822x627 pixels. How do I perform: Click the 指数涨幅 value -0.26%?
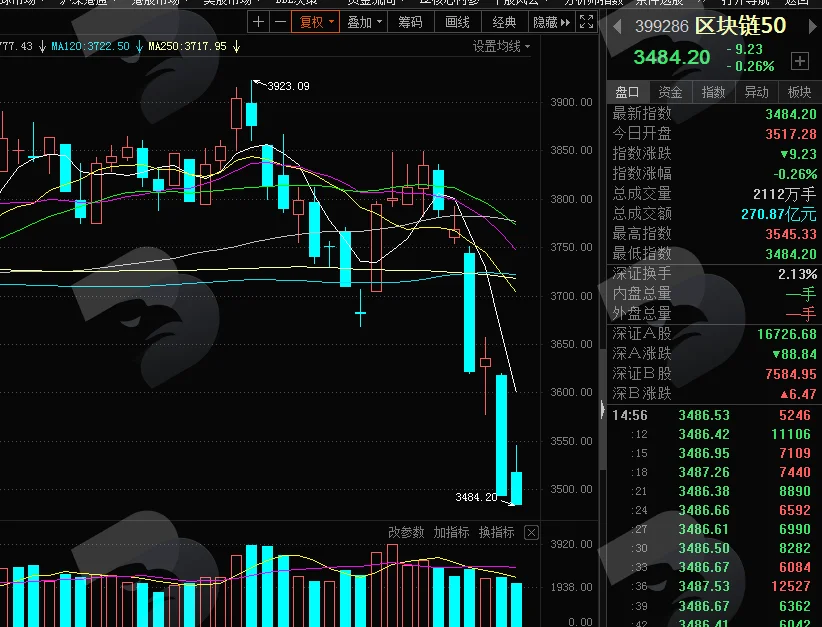795,174
